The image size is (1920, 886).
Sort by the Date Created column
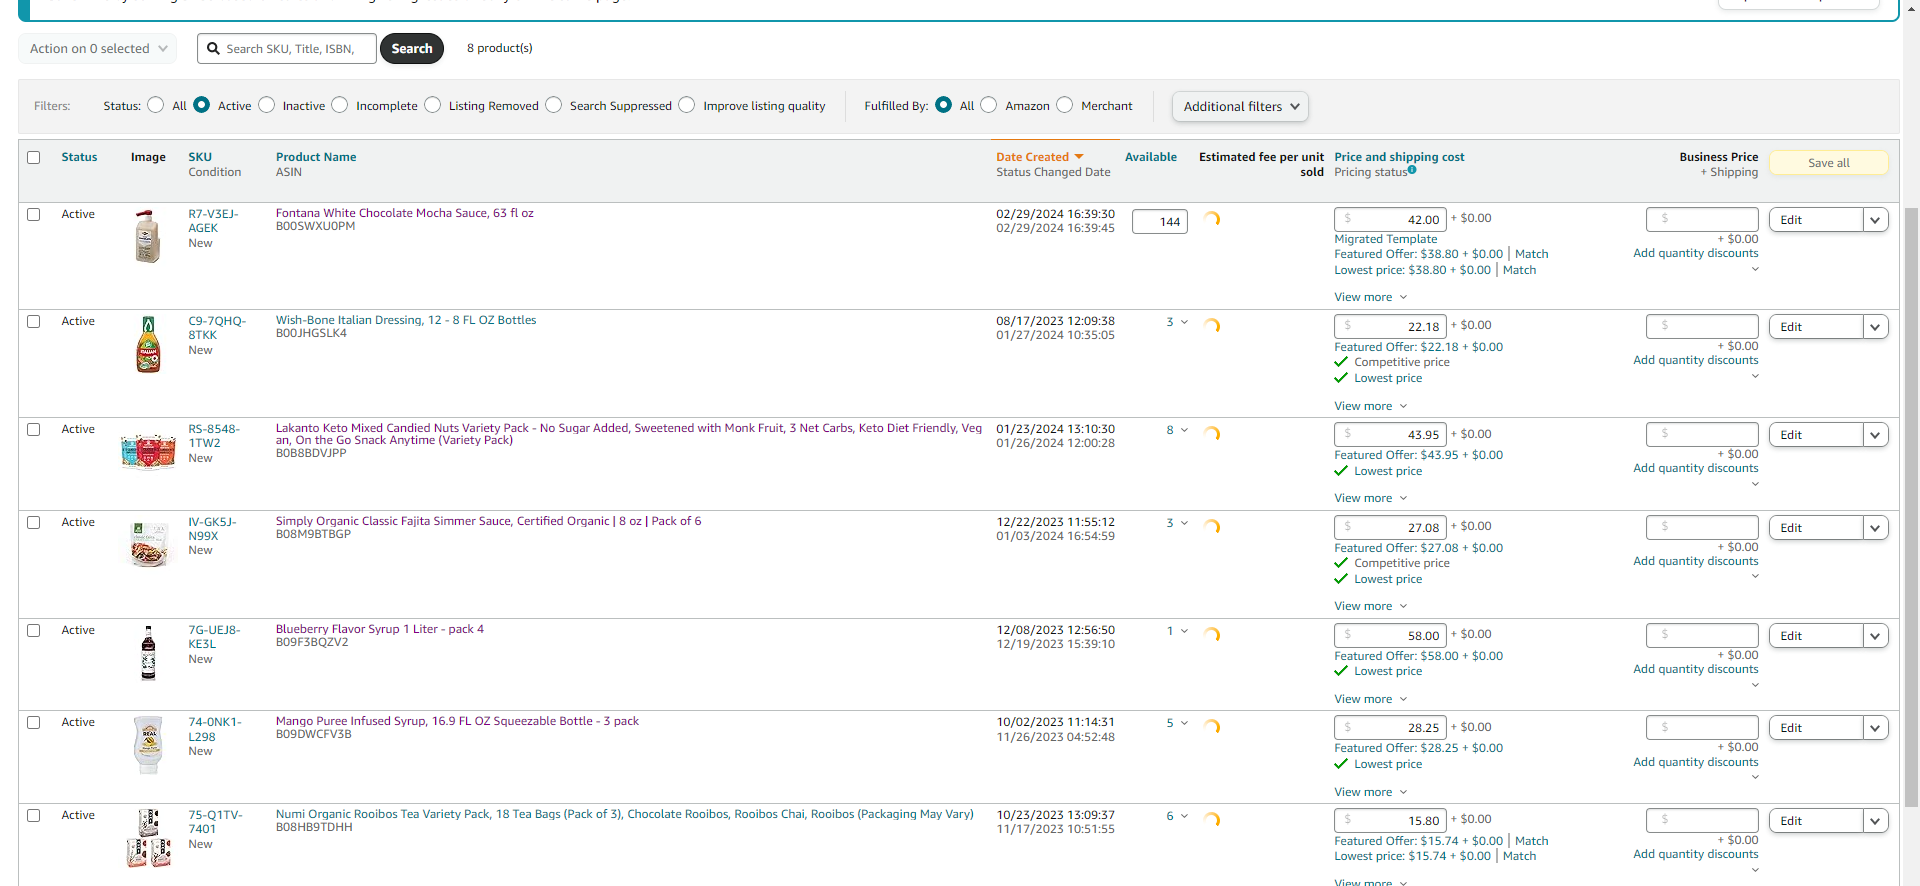1032,157
